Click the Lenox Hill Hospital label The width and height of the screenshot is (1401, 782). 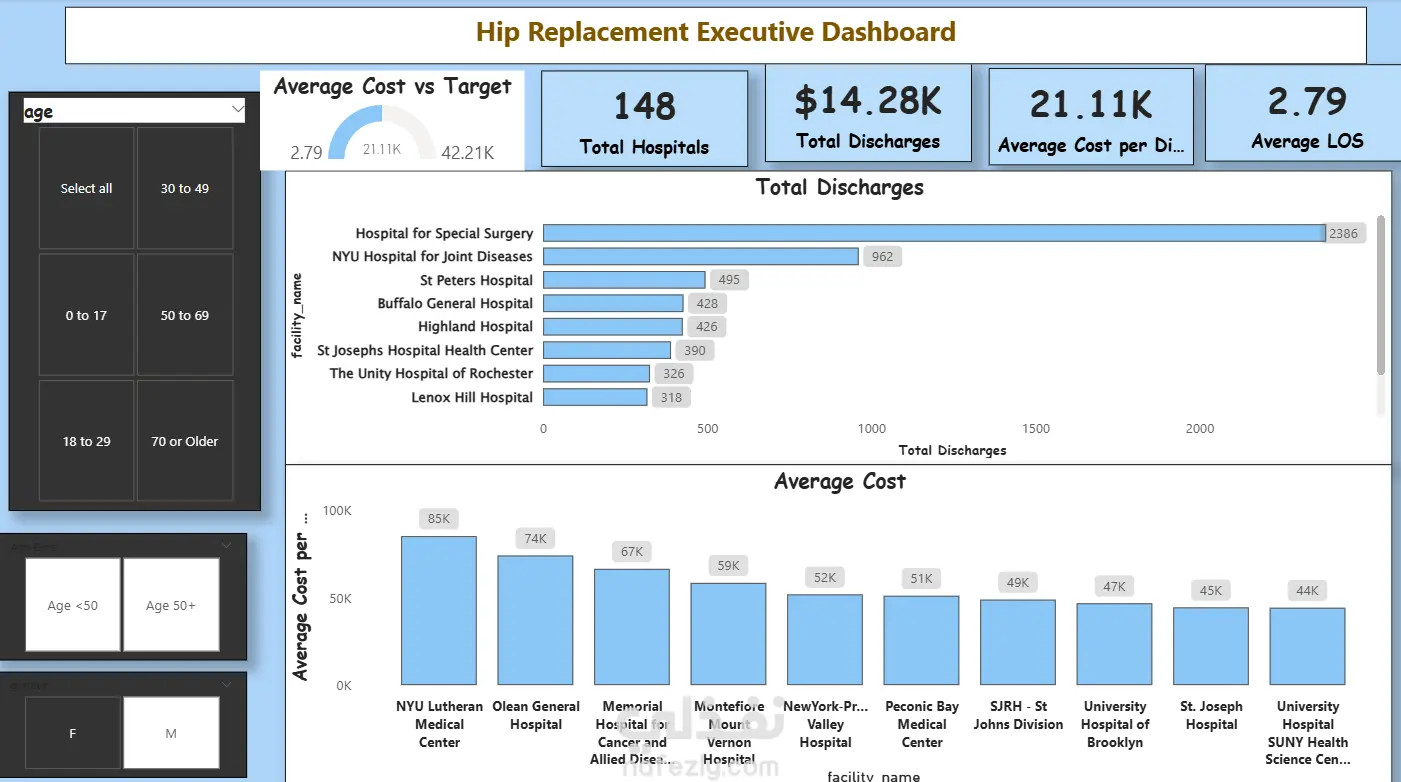pos(472,397)
